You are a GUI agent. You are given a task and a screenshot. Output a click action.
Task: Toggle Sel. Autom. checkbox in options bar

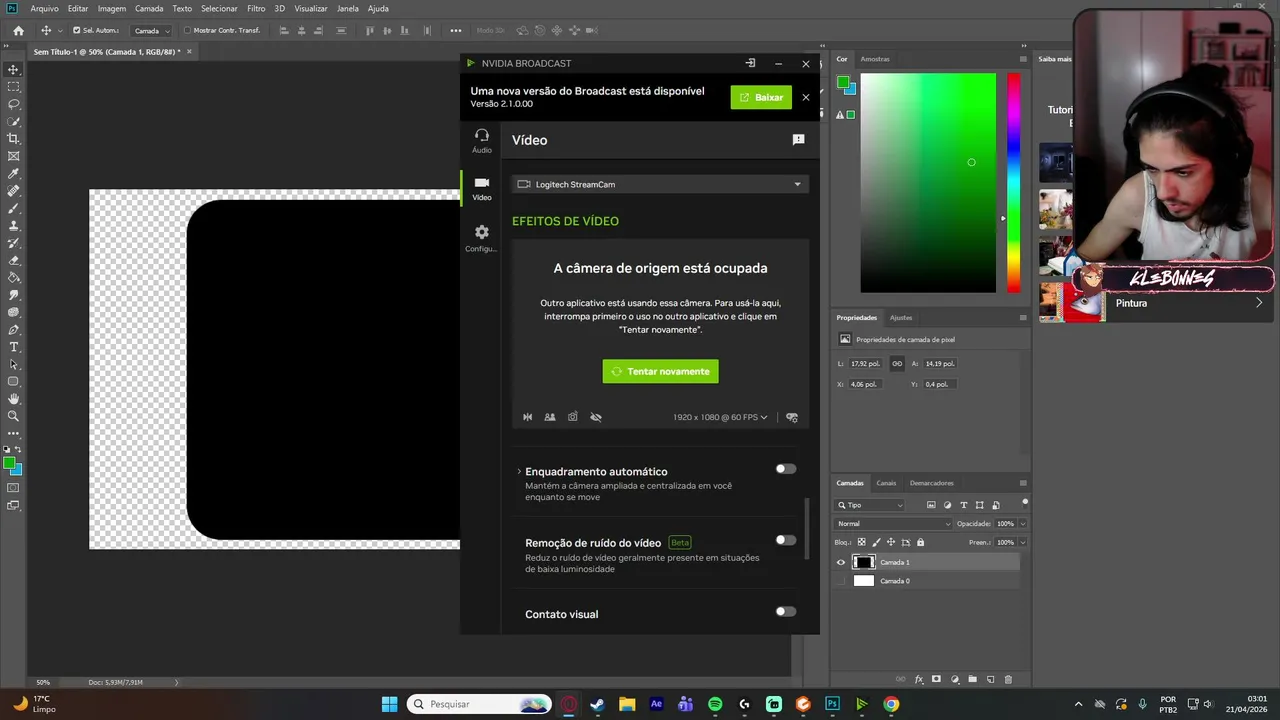(76, 30)
